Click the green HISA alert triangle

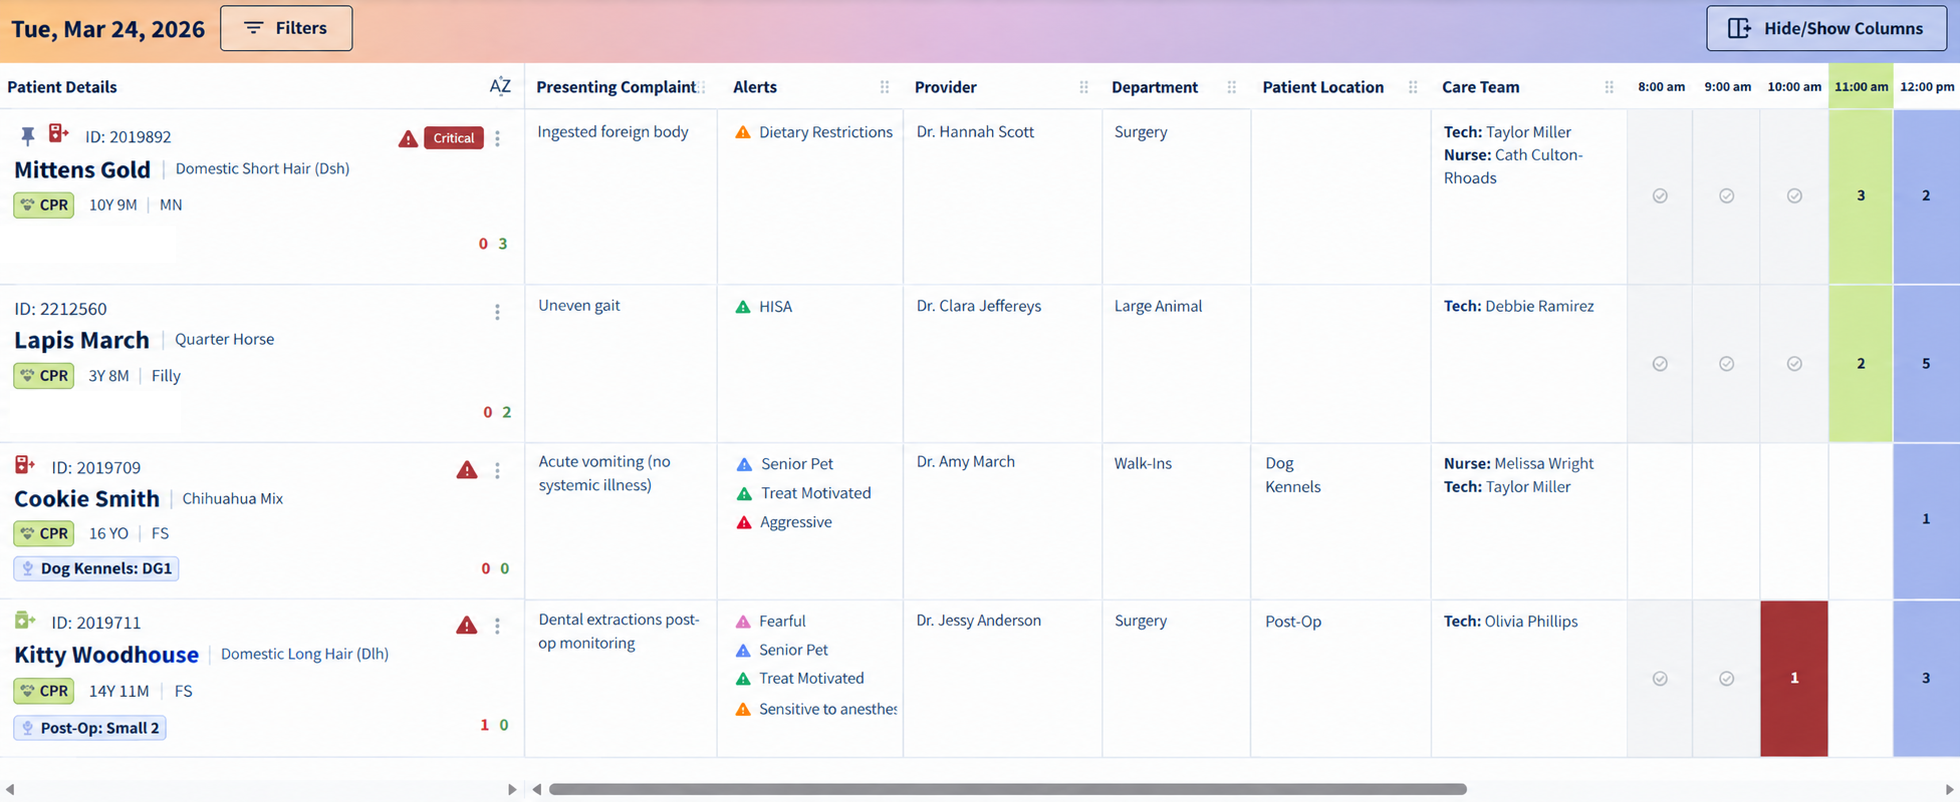pyautogui.click(x=743, y=307)
